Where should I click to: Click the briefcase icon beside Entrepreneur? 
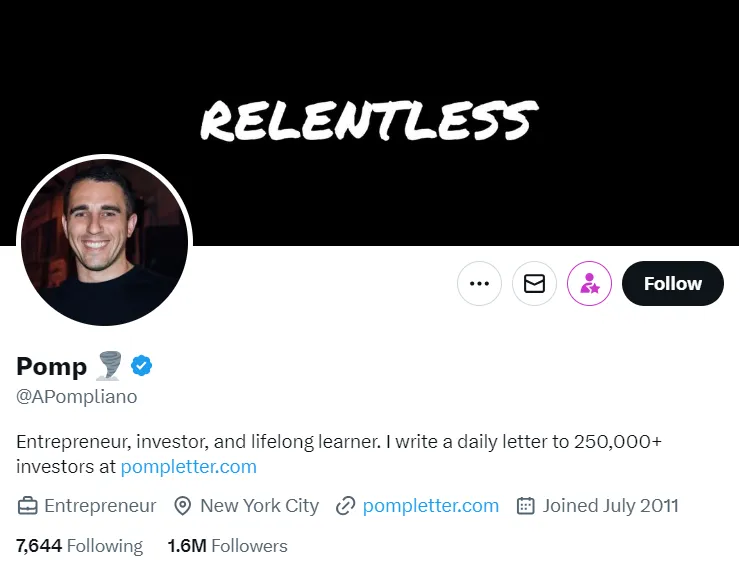click(27, 506)
